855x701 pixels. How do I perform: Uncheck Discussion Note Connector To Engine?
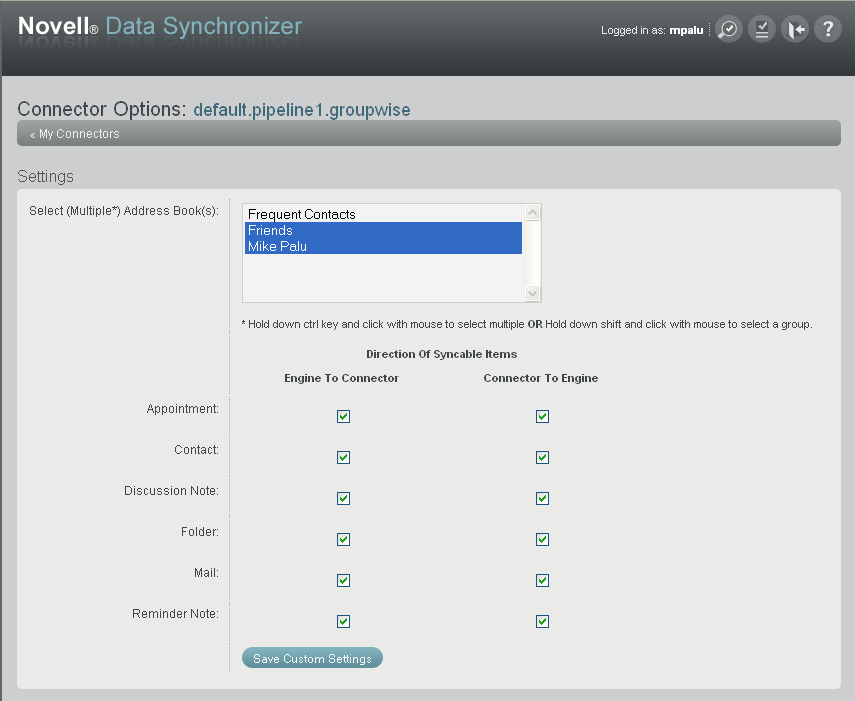pyautogui.click(x=542, y=498)
